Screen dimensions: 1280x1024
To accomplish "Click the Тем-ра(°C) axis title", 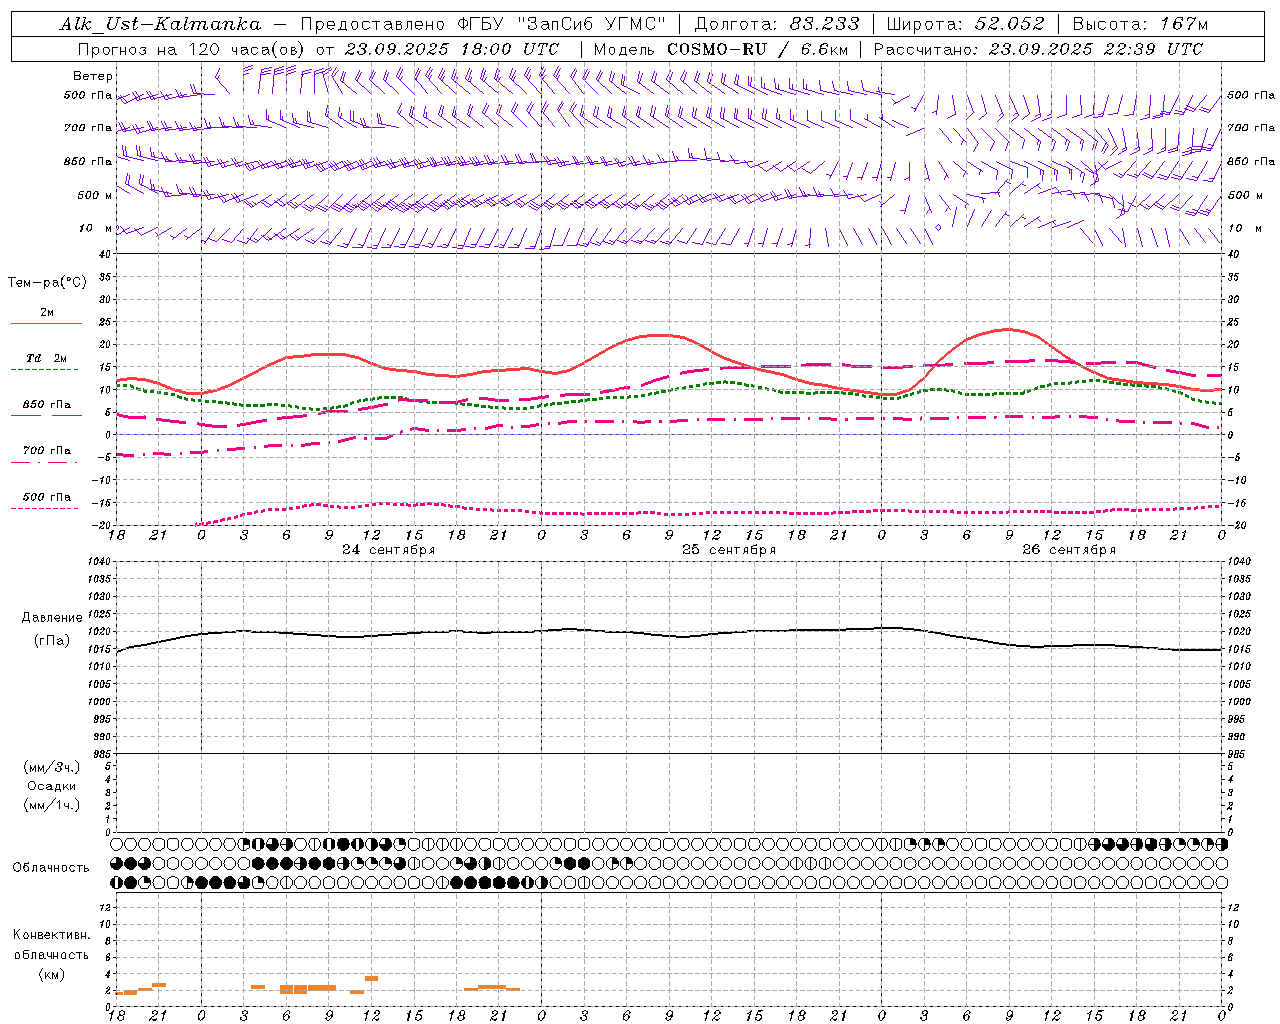I will [x=47, y=283].
